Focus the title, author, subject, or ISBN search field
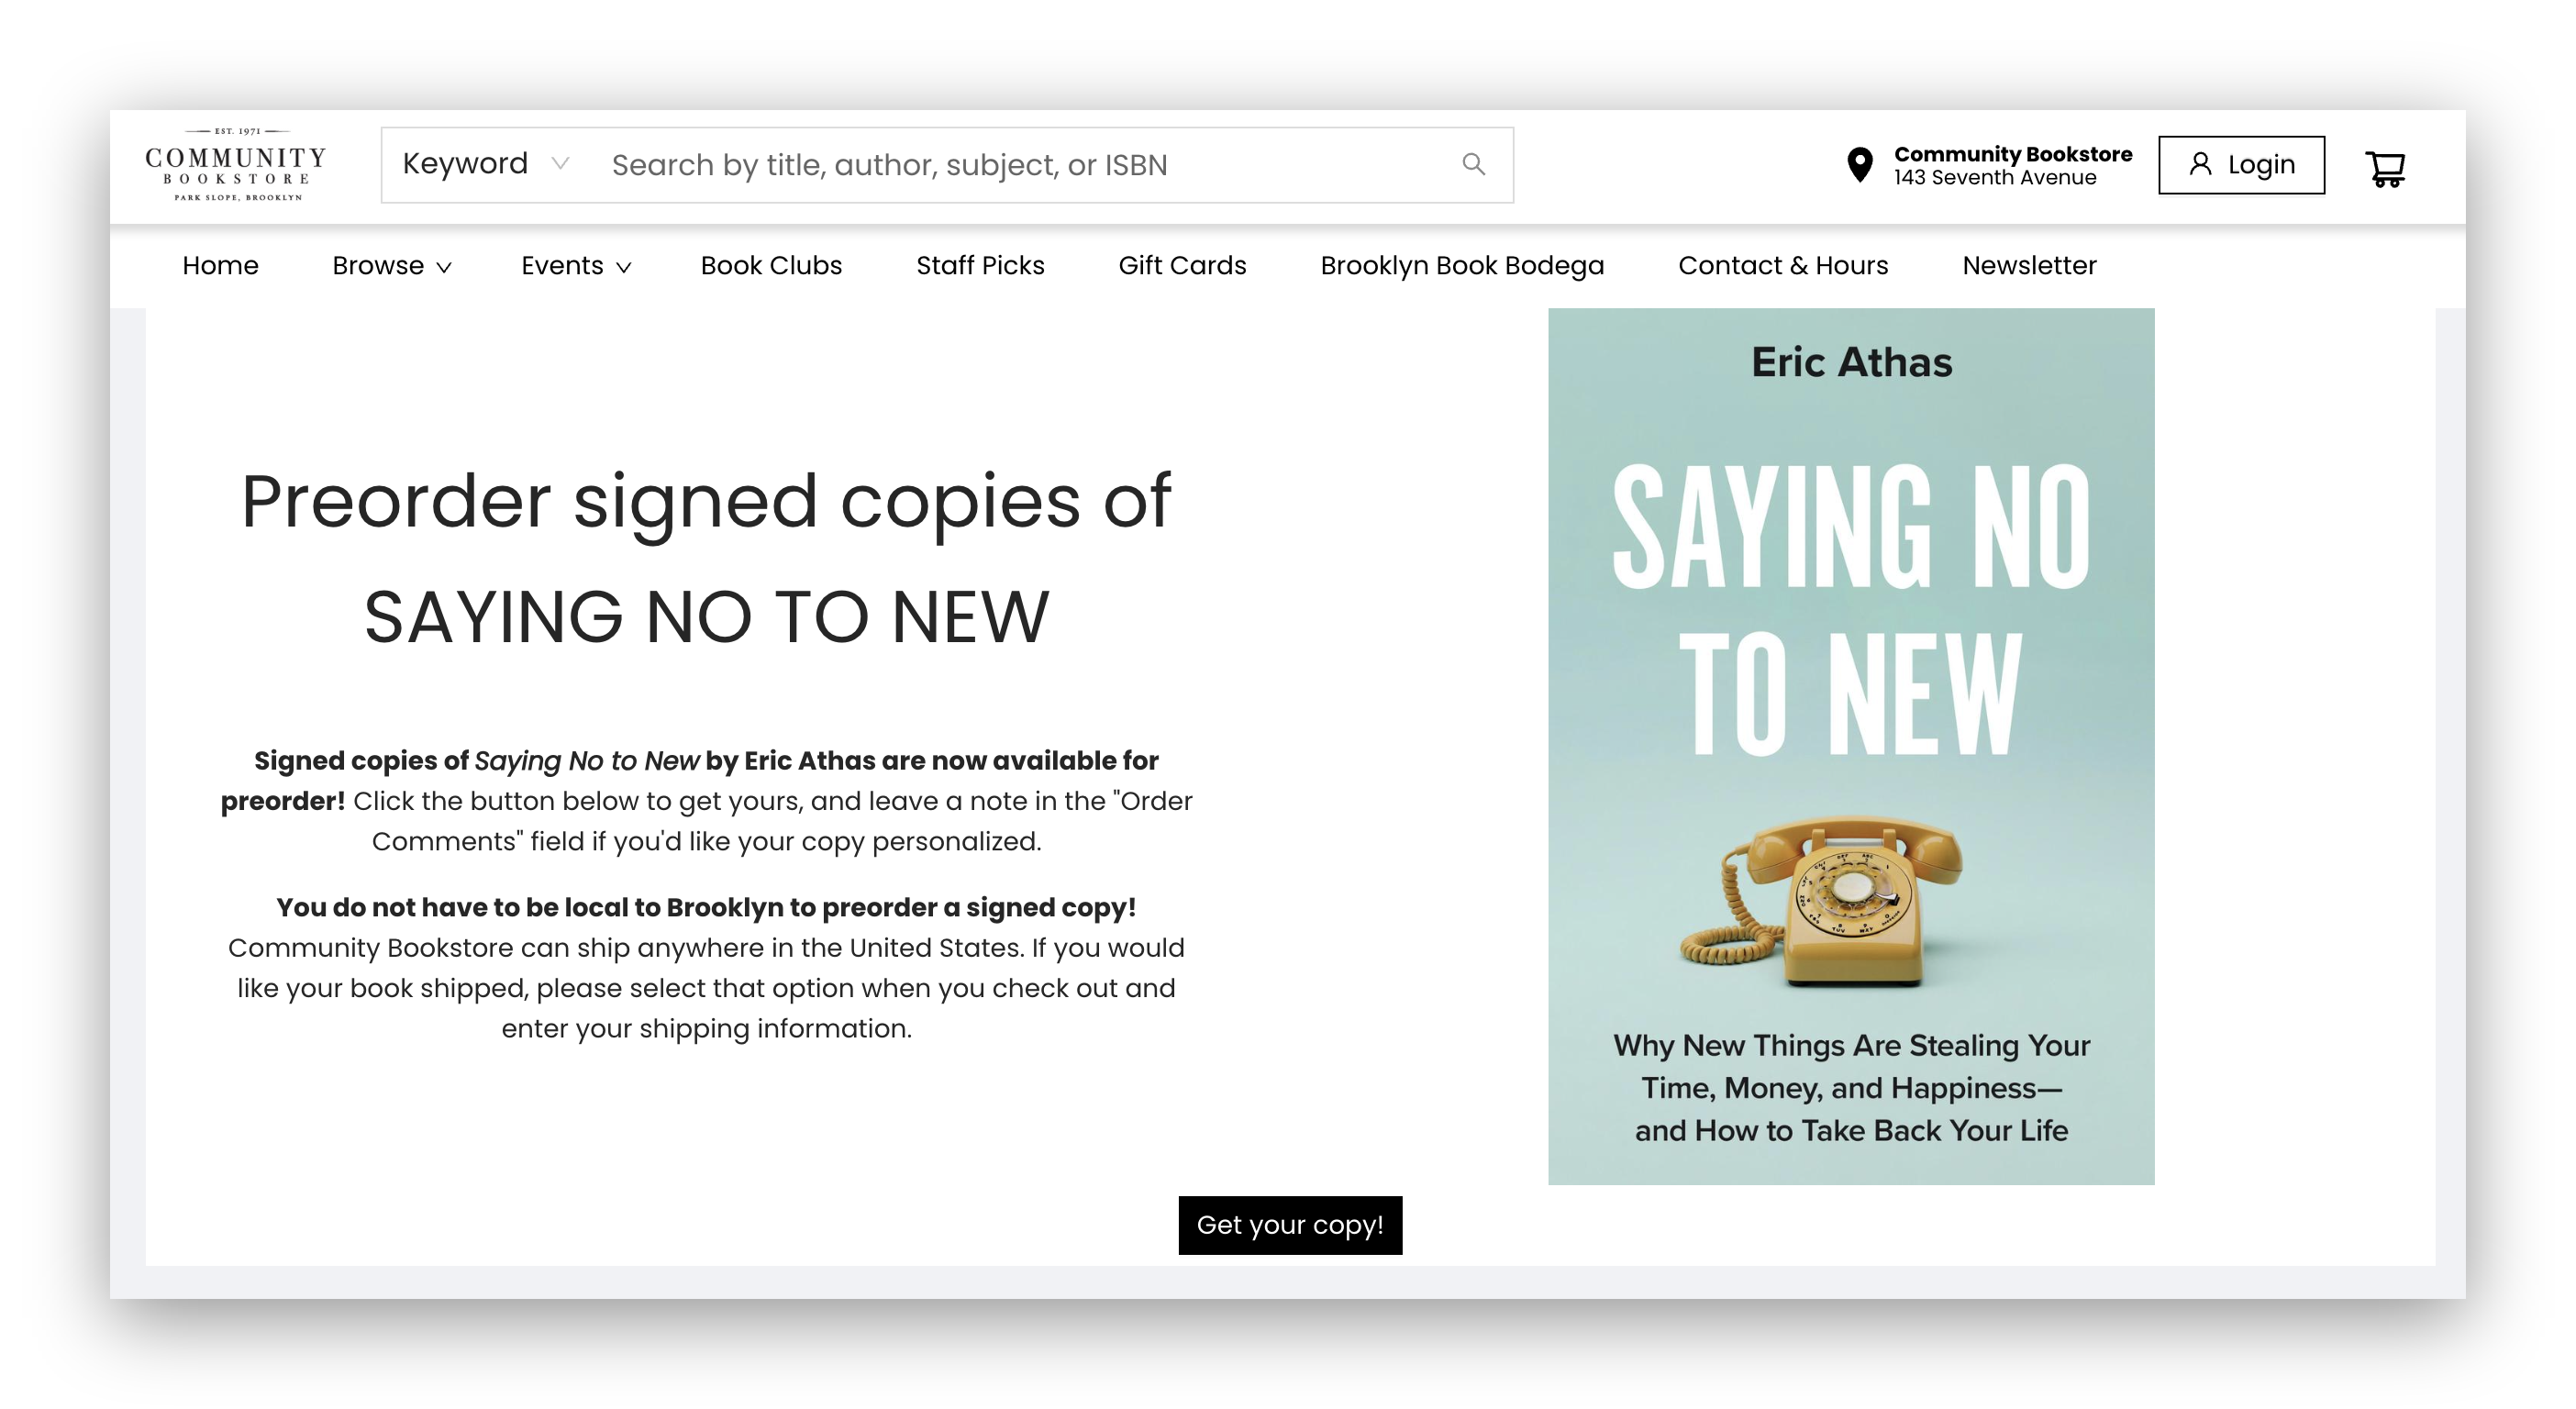 point(1020,165)
